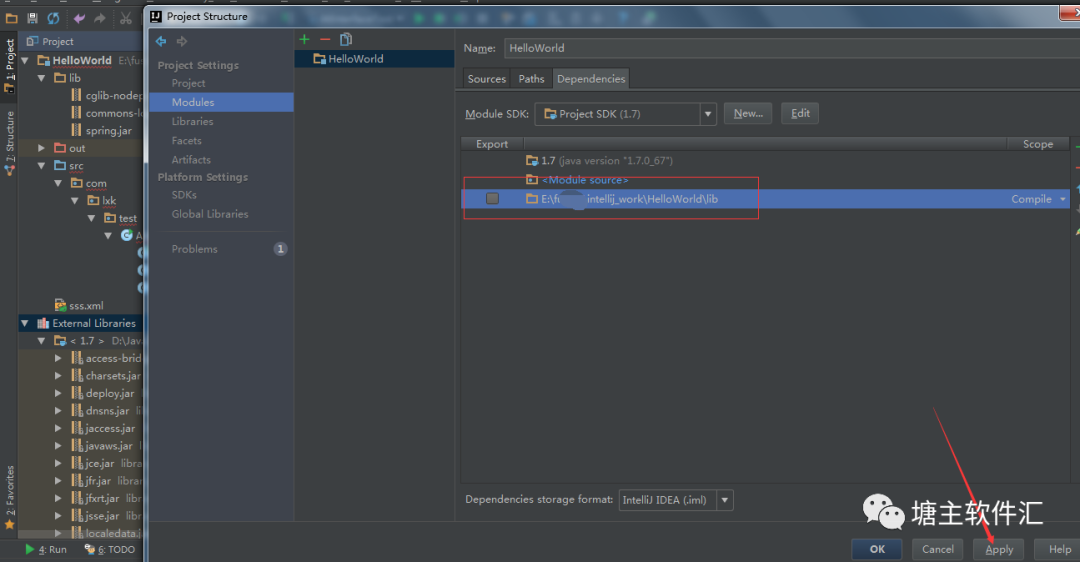Click the Apply button

click(999, 550)
